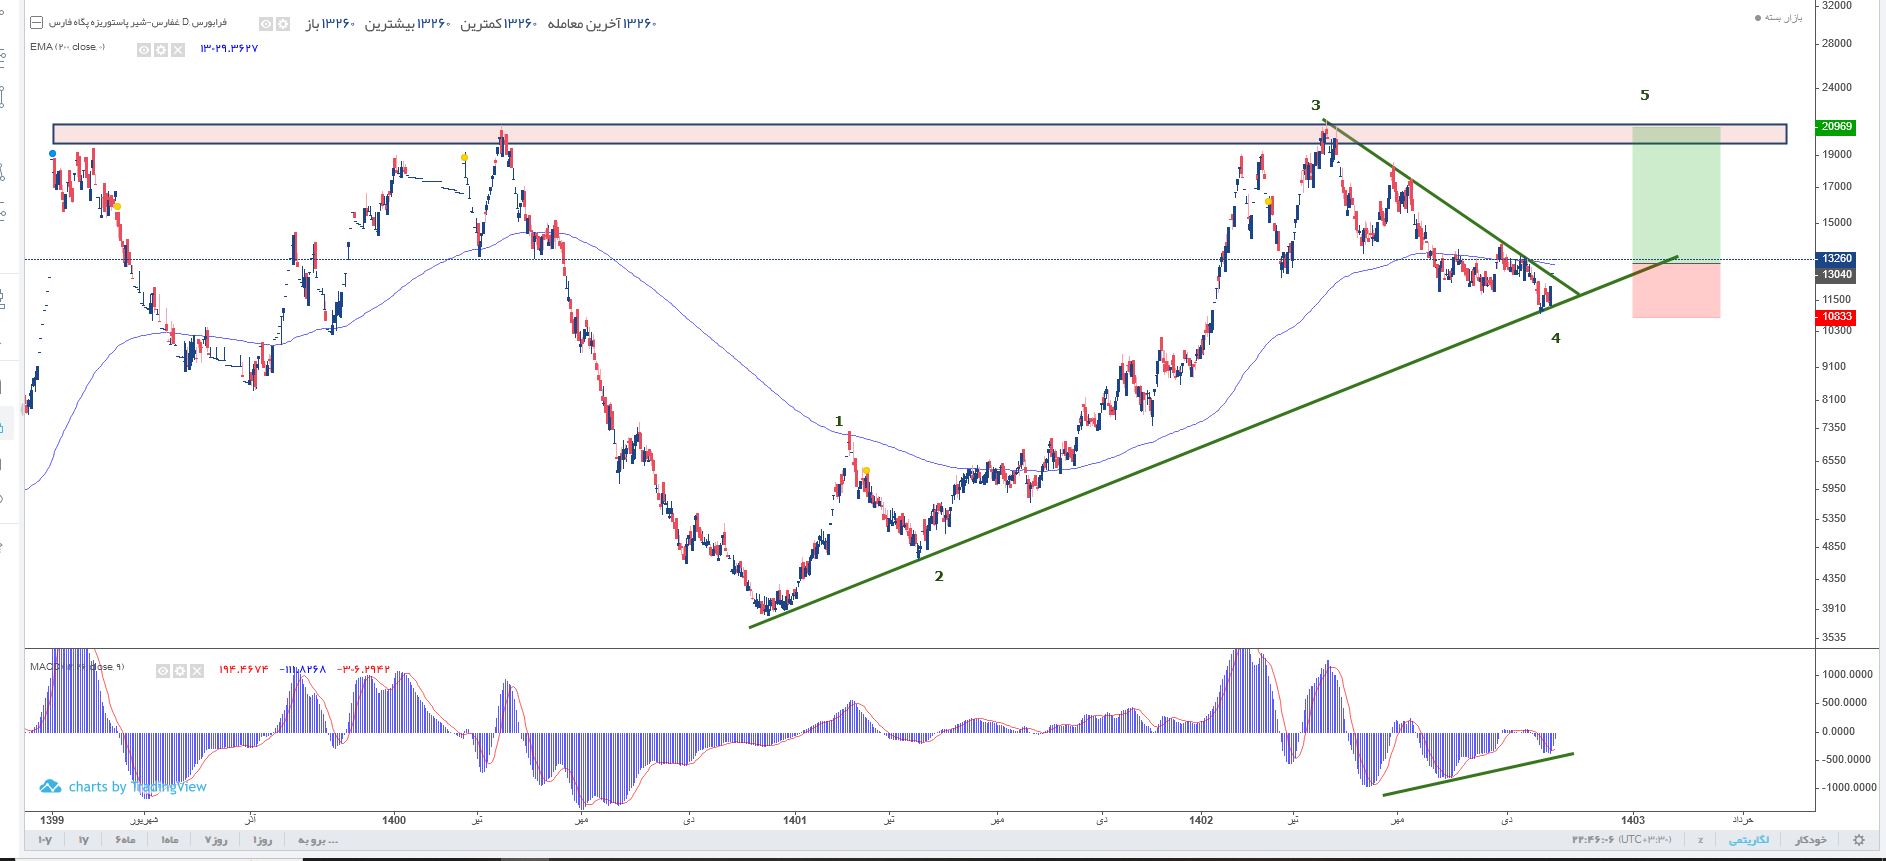The height and width of the screenshot is (861, 1886).
Task: Open EMA indicator settings gear
Action: pyautogui.click(x=160, y=49)
